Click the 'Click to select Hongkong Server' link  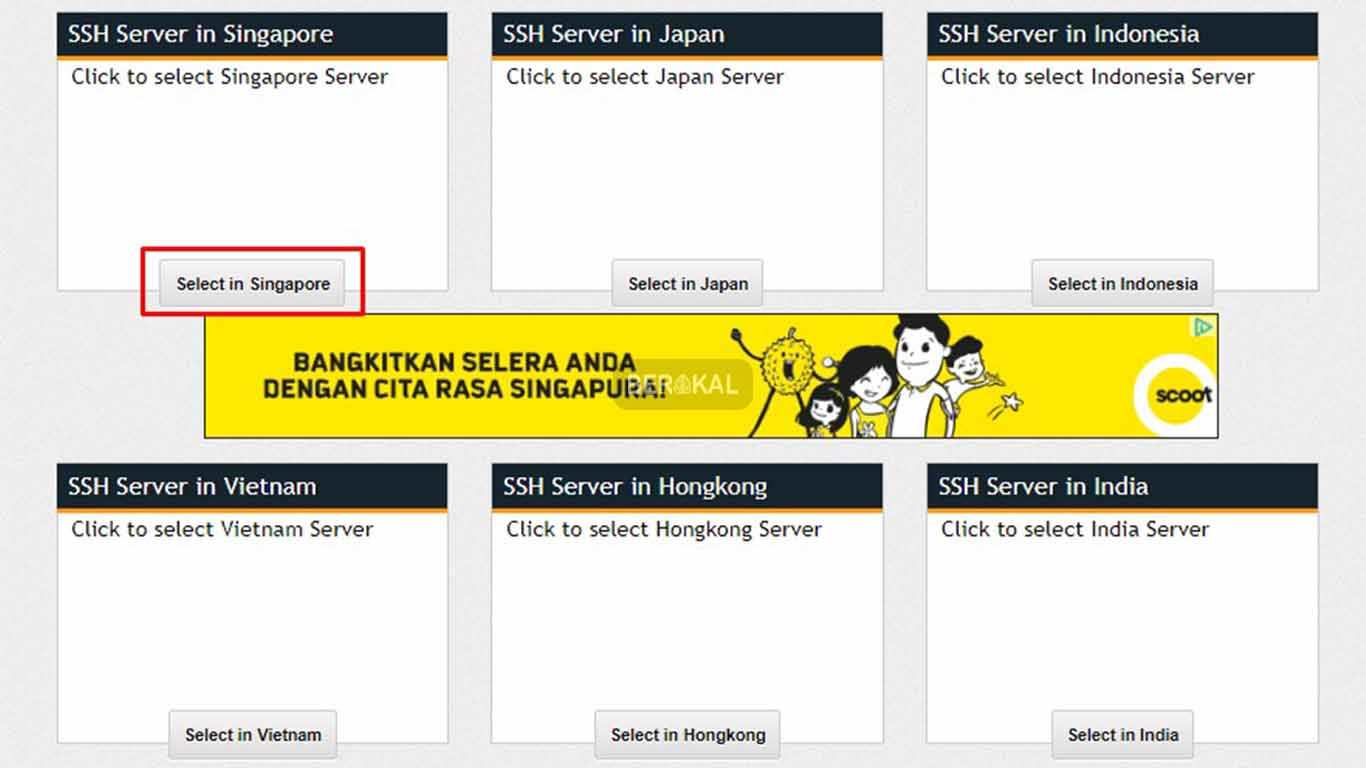pos(663,529)
